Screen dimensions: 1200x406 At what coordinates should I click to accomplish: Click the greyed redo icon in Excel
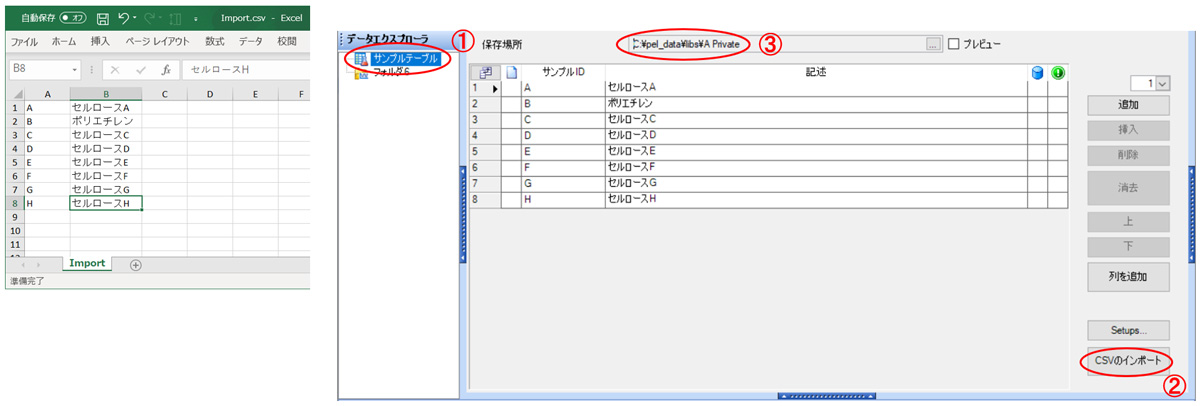[148, 18]
